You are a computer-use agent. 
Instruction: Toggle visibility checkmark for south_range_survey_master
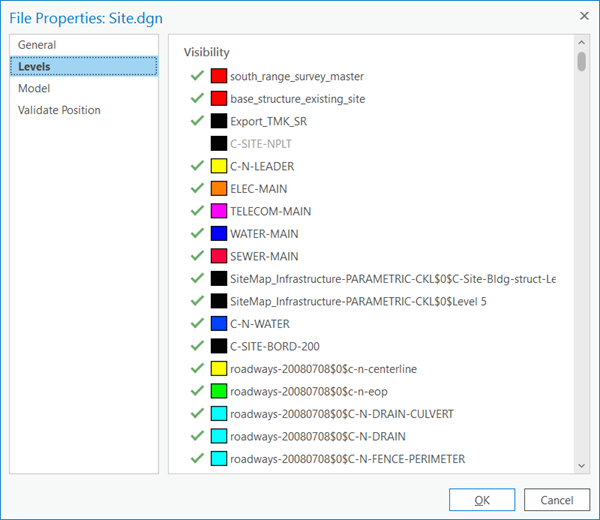(x=196, y=76)
